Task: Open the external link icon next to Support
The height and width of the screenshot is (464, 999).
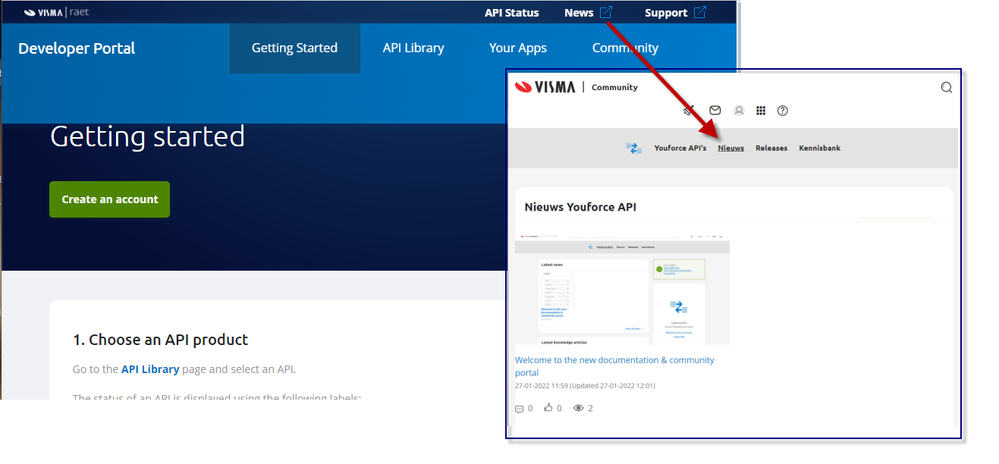Action: (700, 12)
